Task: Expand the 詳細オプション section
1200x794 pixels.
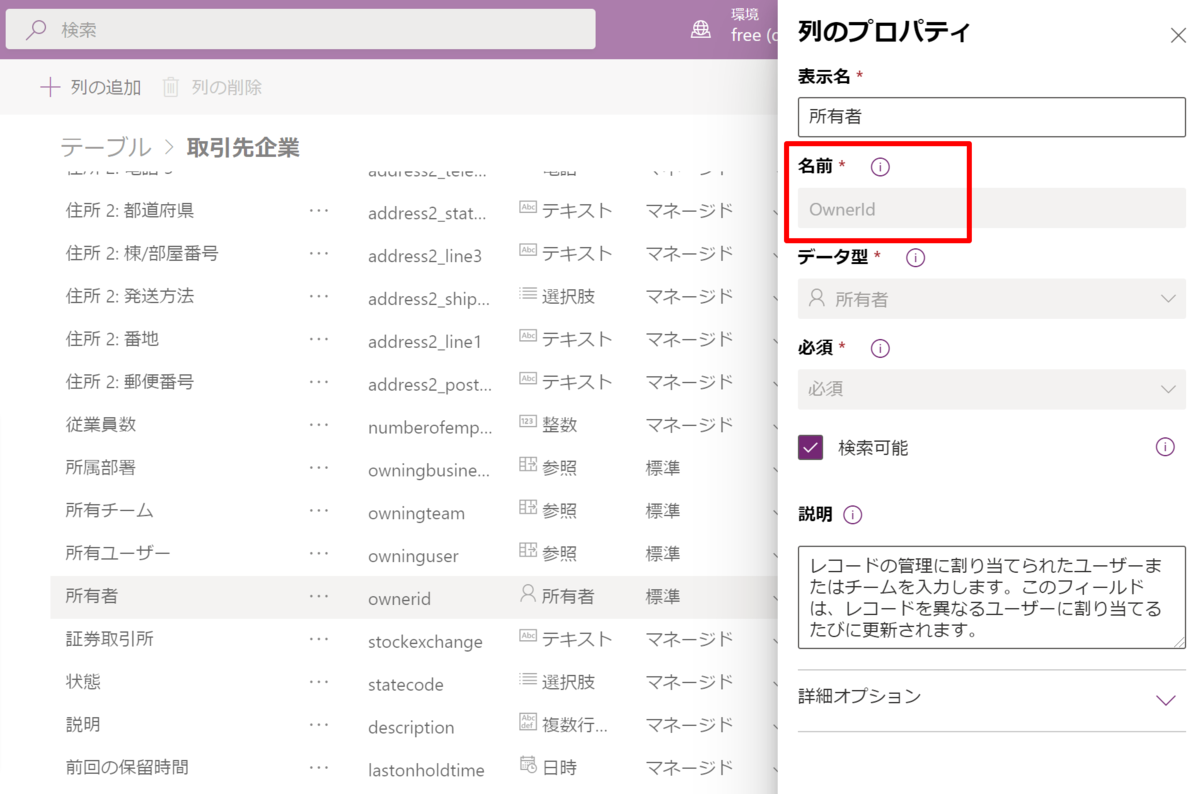Action: (x=1166, y=697)
